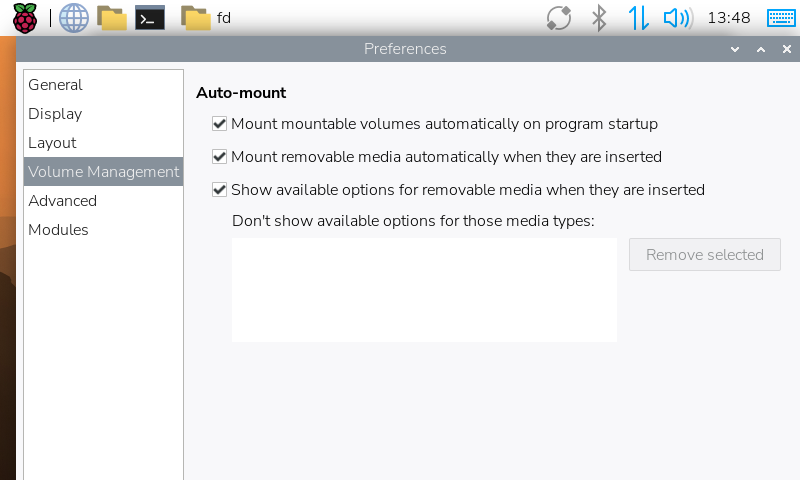Open the volume control speaker icon
800x480 pixels.
678,18
